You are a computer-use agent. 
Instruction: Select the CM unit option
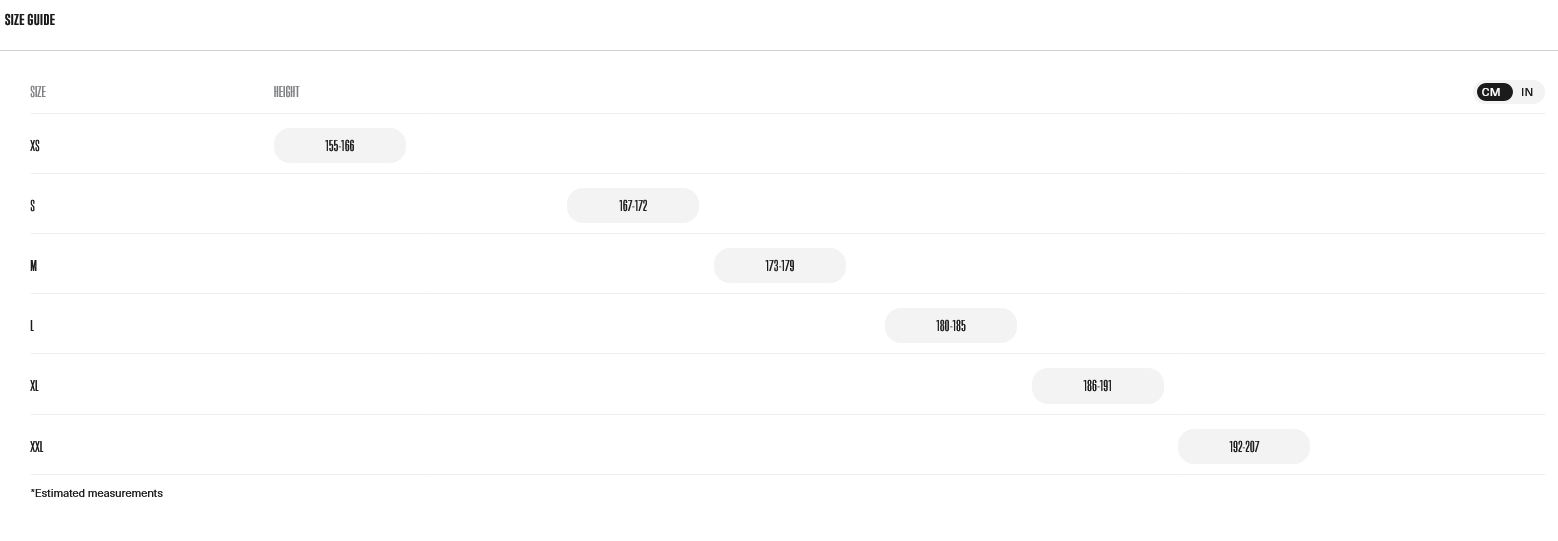point(1491,92)
